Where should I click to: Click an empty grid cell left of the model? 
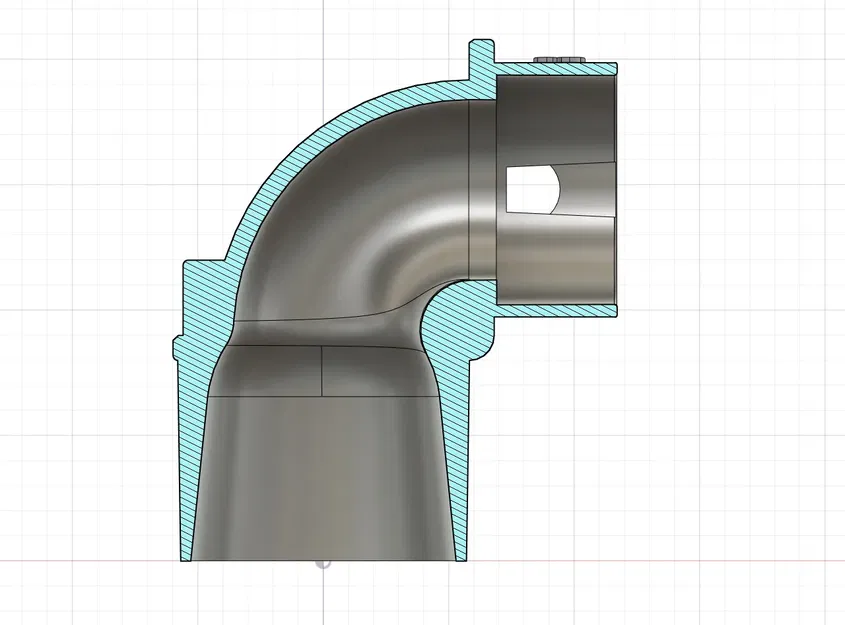point(80,300)
